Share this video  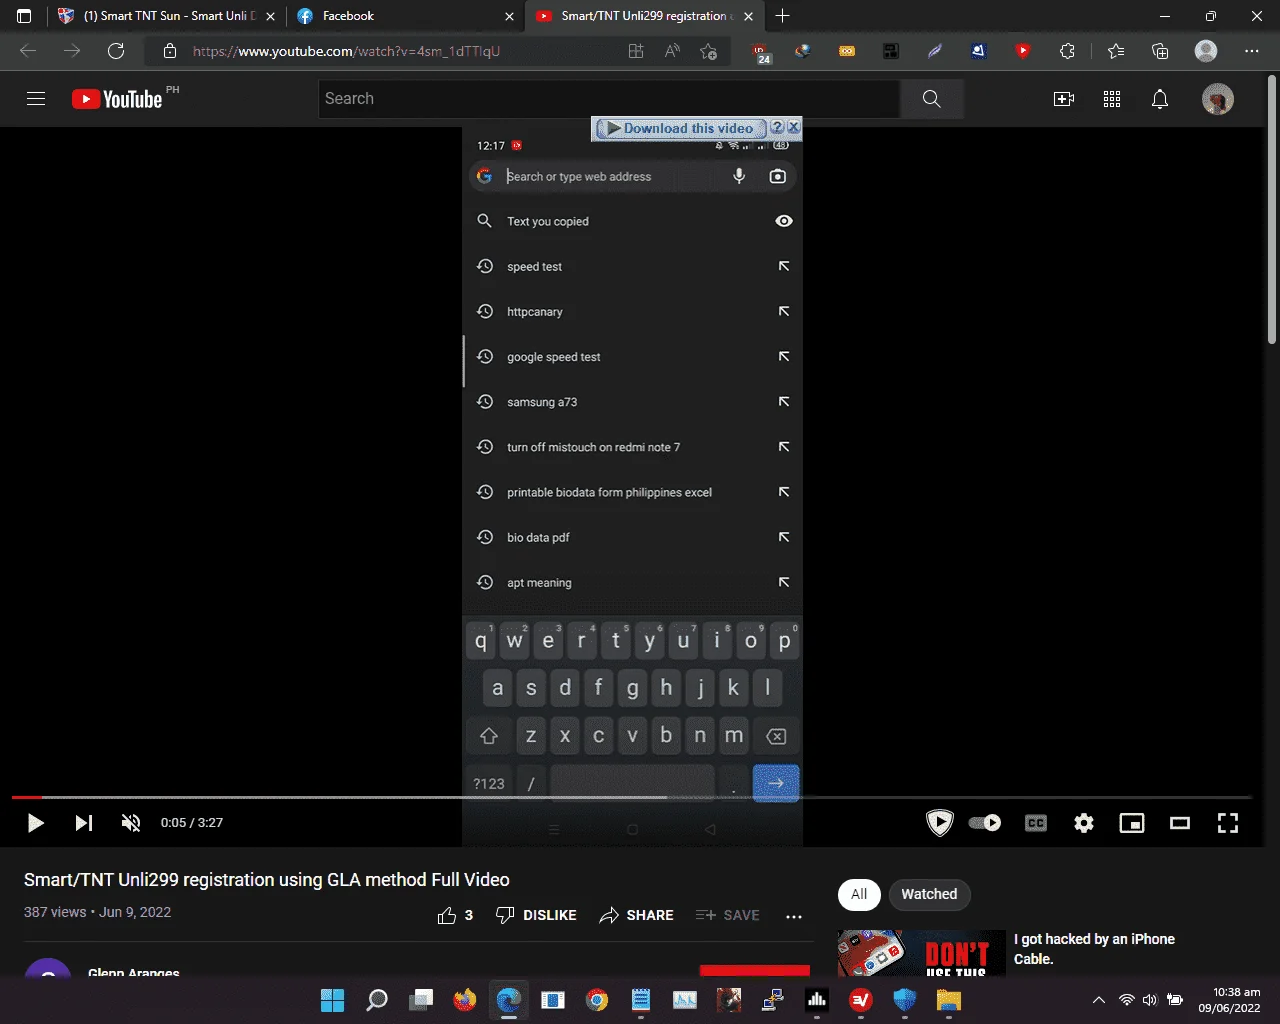click(636, 915)
